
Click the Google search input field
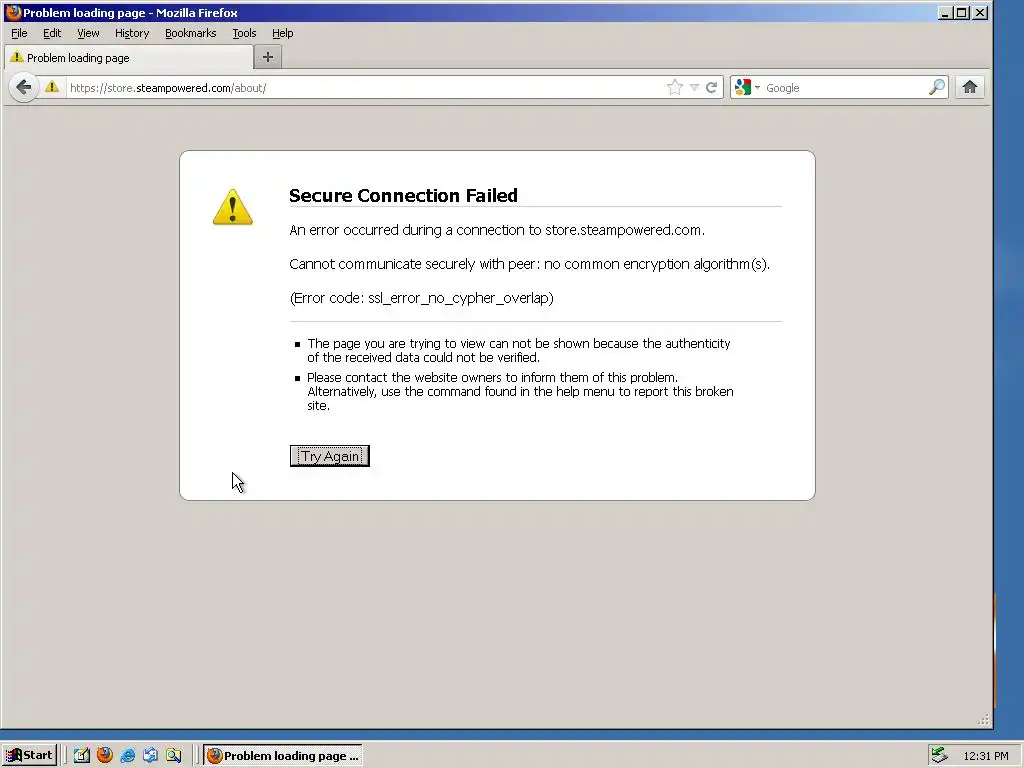pos(844,88)
